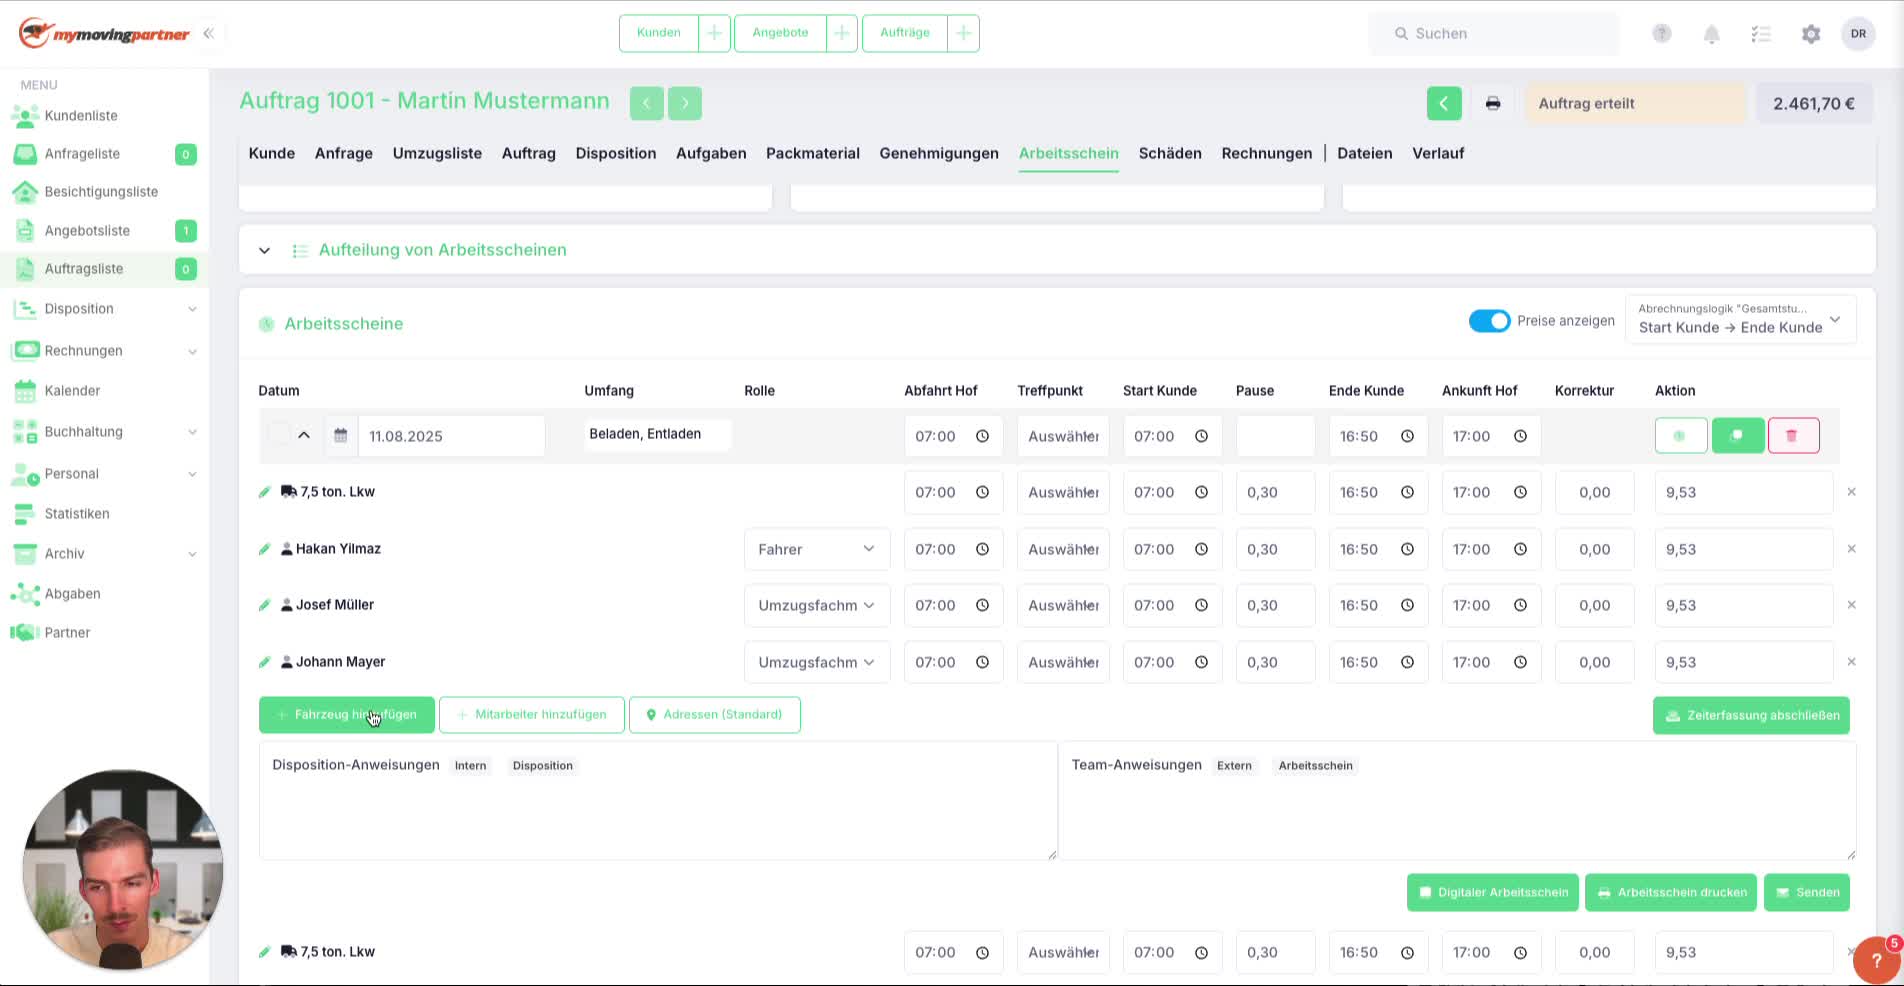Edit the first 7,5 ton. Lkw row pencil icon
Viewport: 1904px width, 986px height.
[x=265, y=492]
